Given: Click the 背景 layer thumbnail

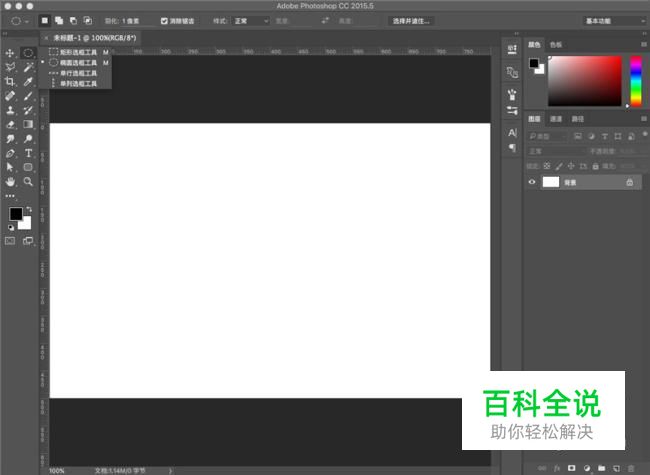Looking at the screenshot, I should tap(551, 182).
